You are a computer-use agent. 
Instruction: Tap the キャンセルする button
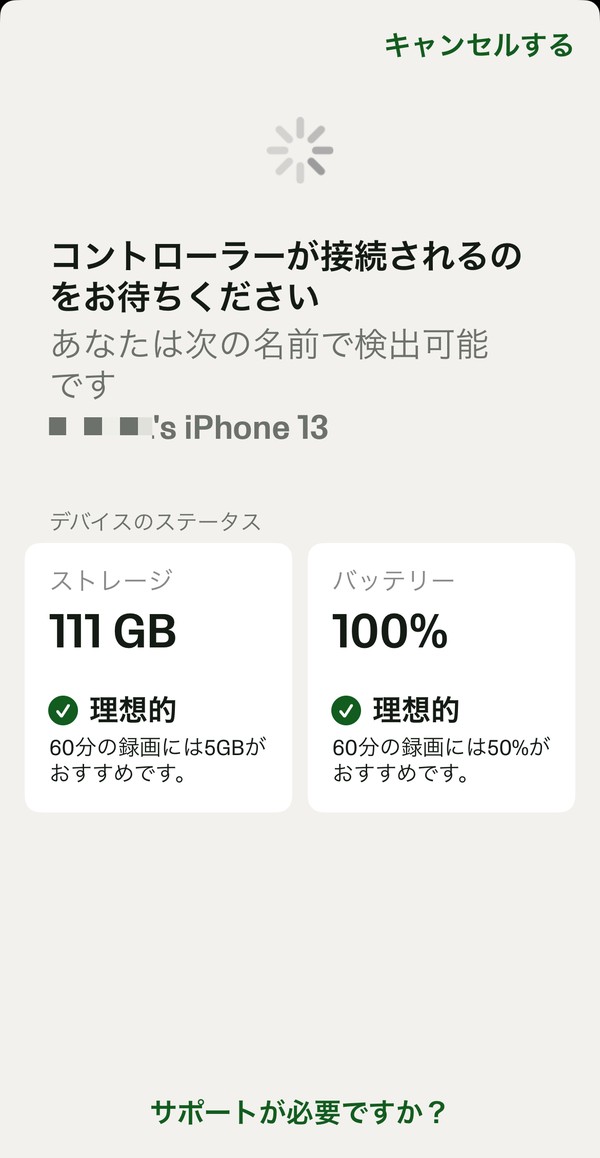point(478,45)
